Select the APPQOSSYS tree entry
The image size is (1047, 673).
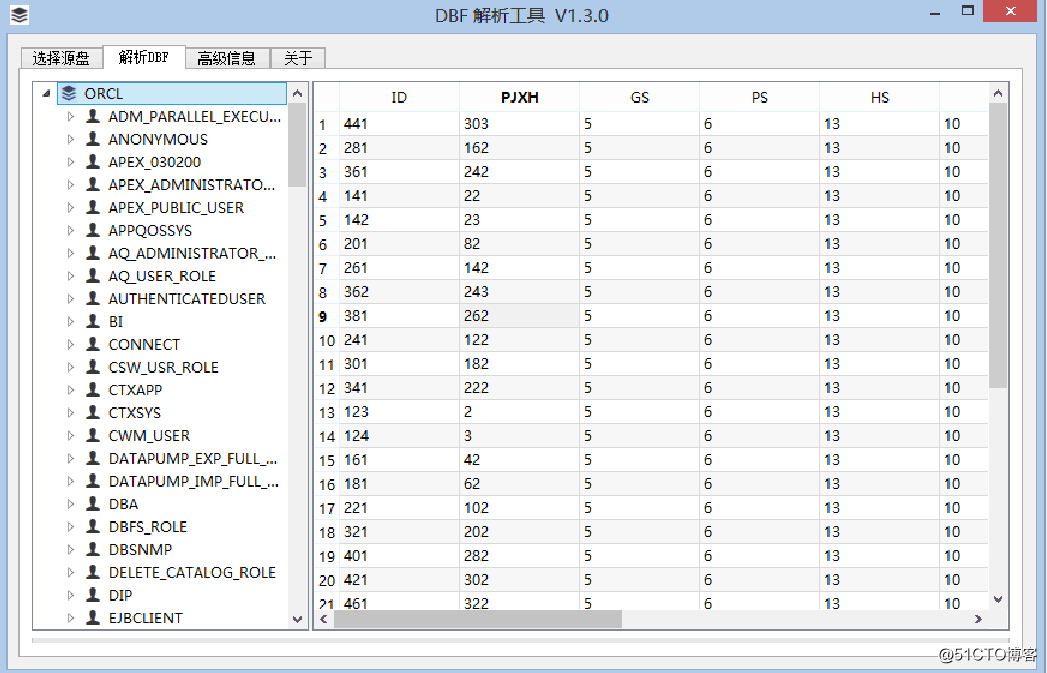coord(150,230)
